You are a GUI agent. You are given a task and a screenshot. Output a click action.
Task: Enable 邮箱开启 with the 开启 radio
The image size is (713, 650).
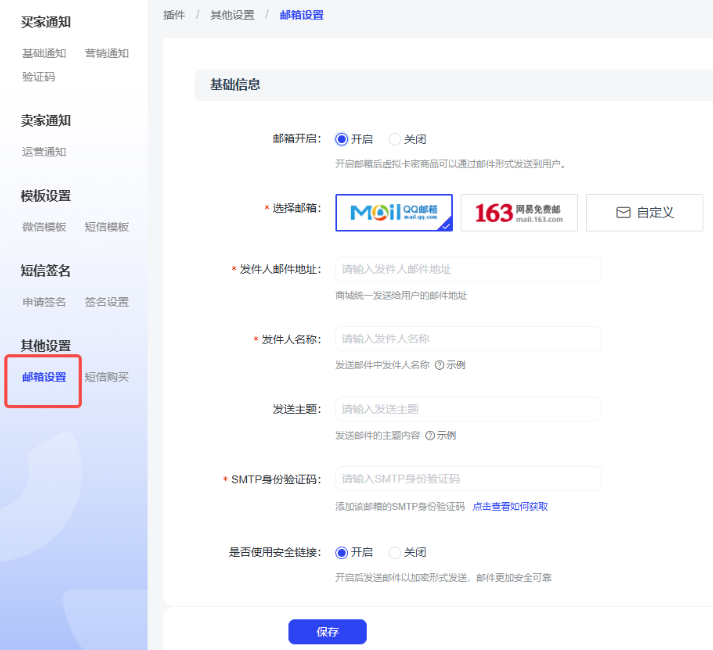coord(342,140)
